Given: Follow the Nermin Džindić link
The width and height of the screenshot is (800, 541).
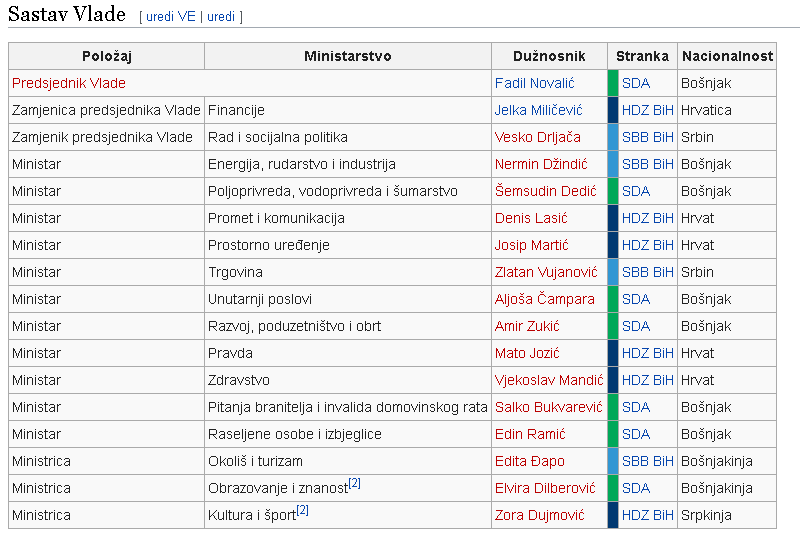Looking at the screenshot, I should click(x=541, y=164).
